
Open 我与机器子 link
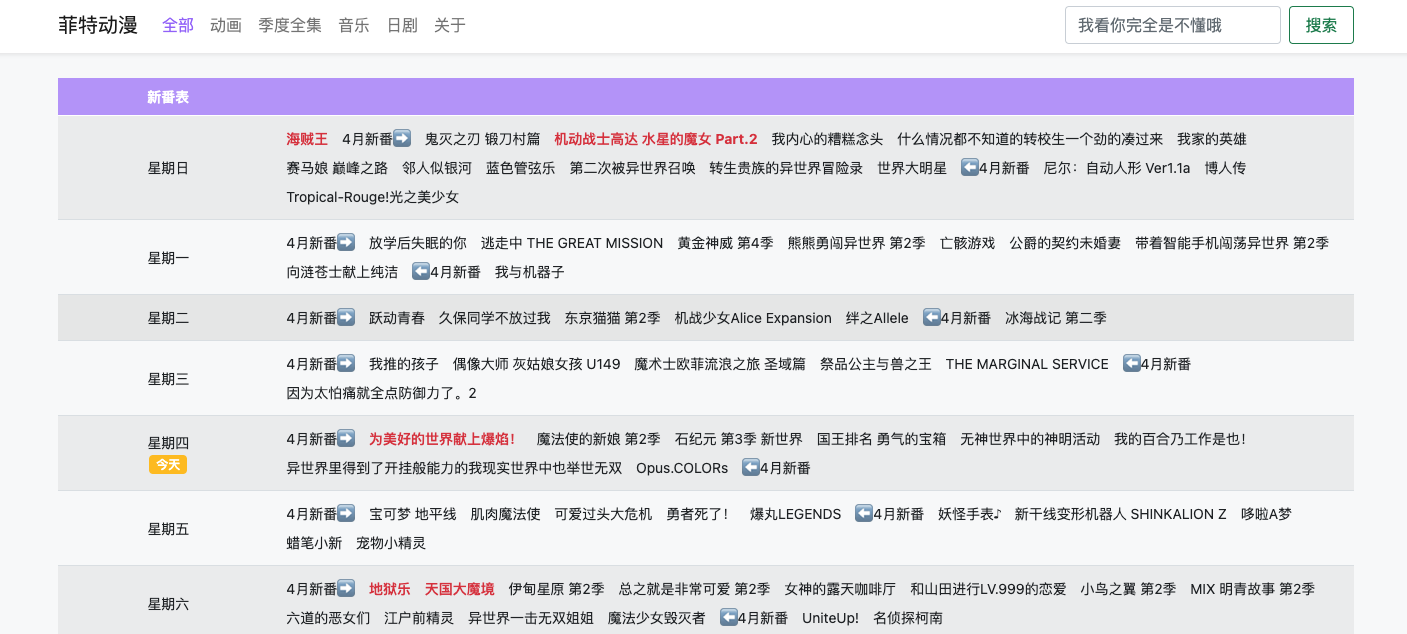pos(530,272)
